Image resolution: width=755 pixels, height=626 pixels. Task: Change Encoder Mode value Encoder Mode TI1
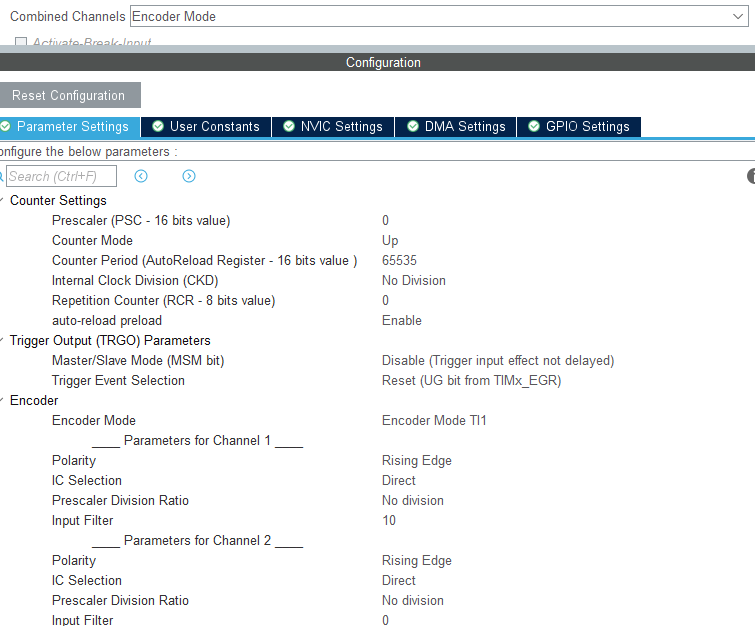434,420
